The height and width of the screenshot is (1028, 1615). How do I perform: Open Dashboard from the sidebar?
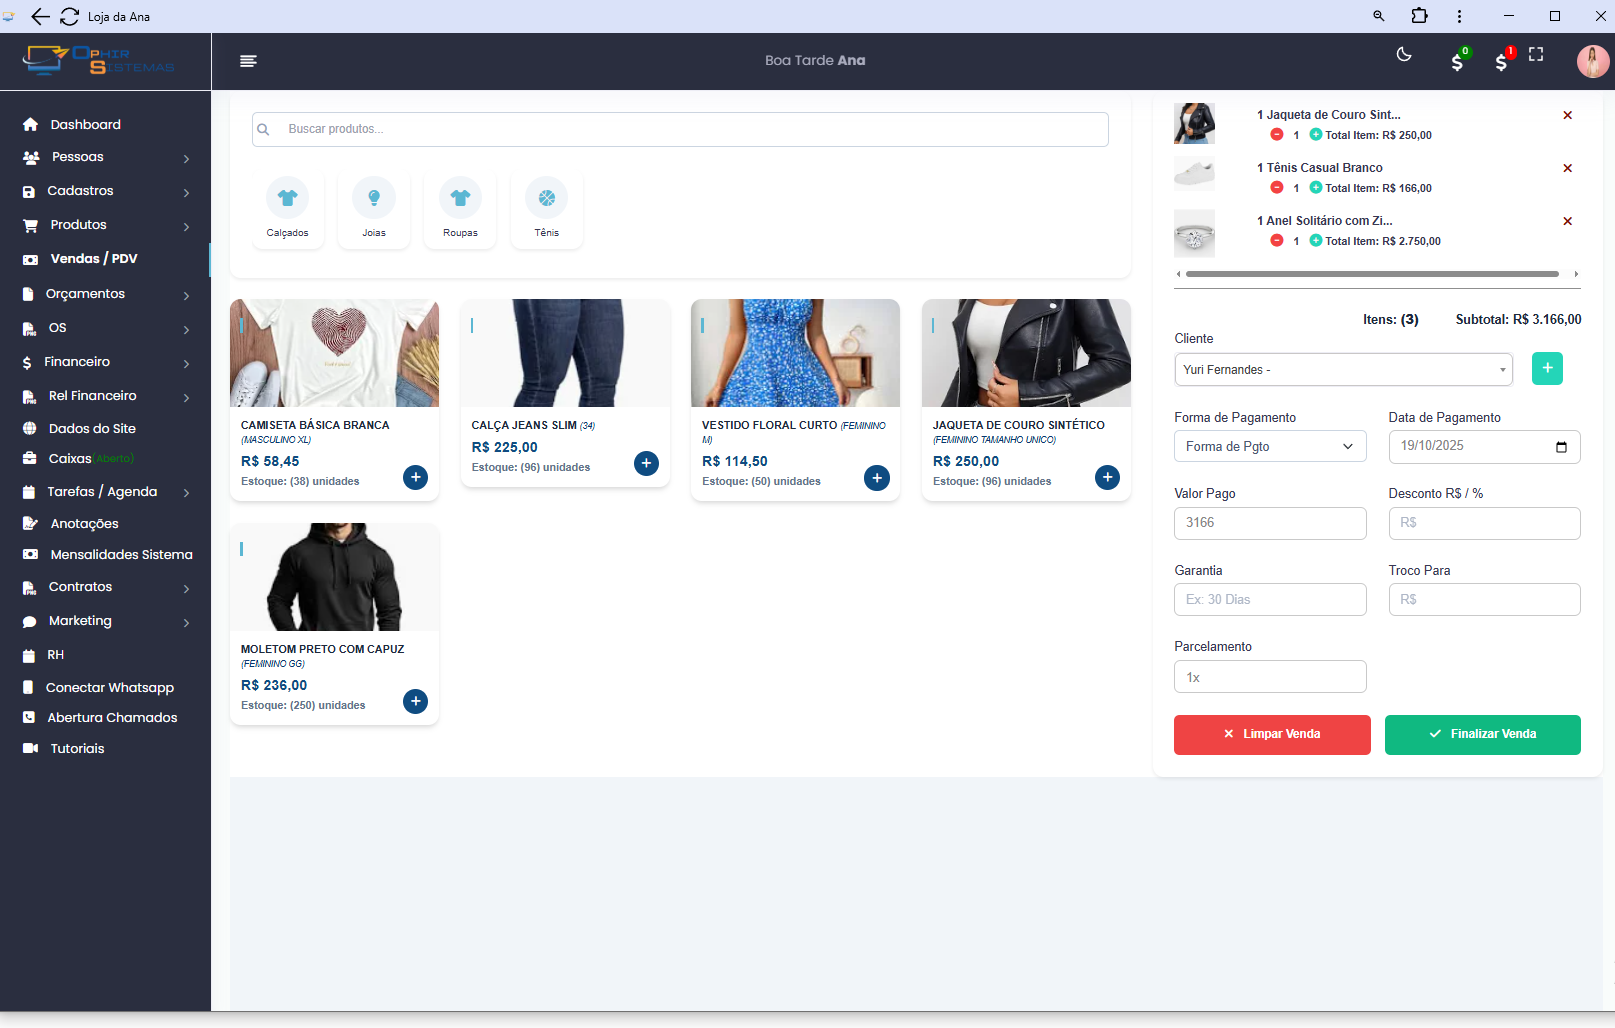click(x=85, y=125)
